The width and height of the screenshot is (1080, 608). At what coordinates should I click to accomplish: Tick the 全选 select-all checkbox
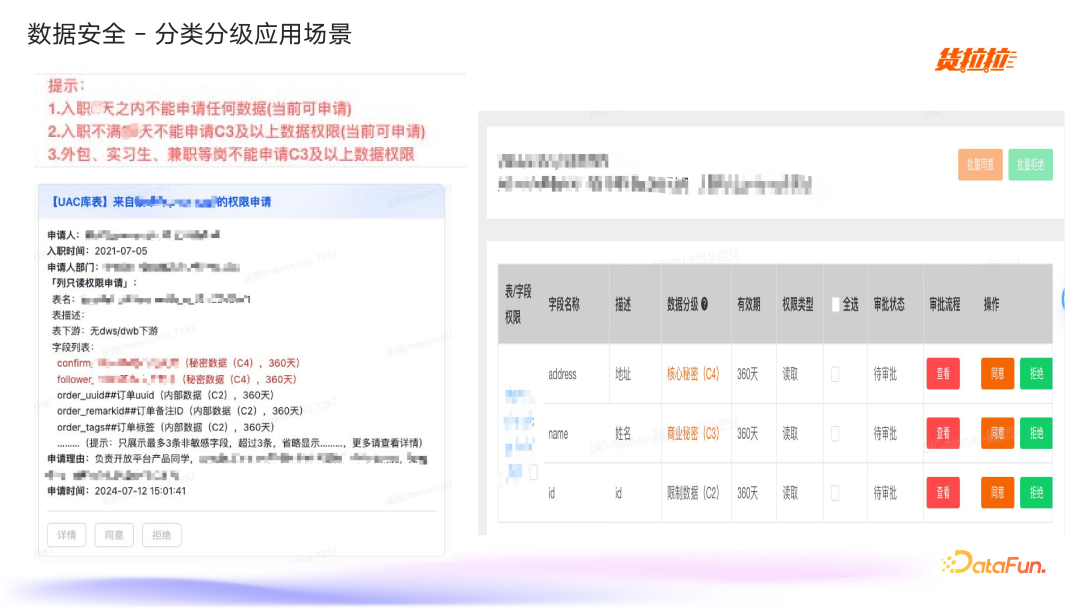click(x=835, y=304)
